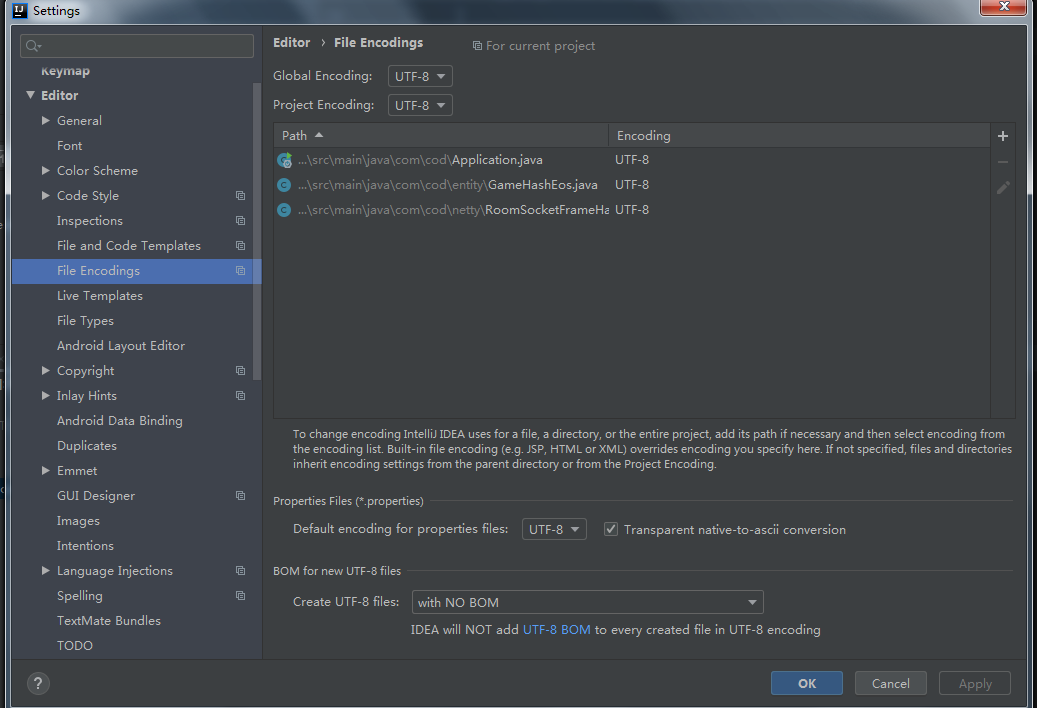
Task: Open the UTF-8 BOM link
Action: point(557,630)
